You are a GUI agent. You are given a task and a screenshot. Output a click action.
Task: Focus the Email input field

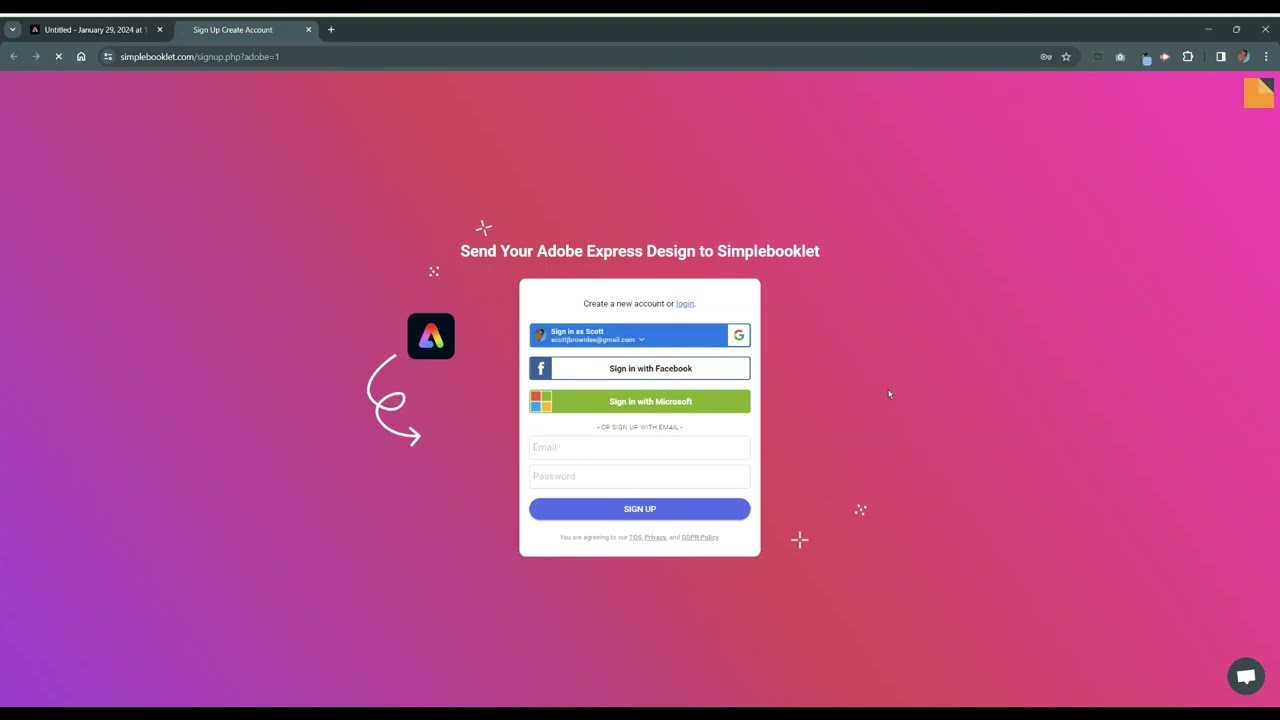[640, 447]
